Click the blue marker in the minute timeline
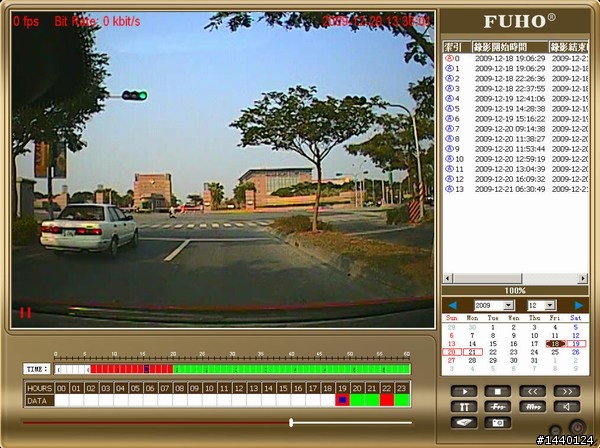Screen dimensions: 600x448 coord(146,369)
